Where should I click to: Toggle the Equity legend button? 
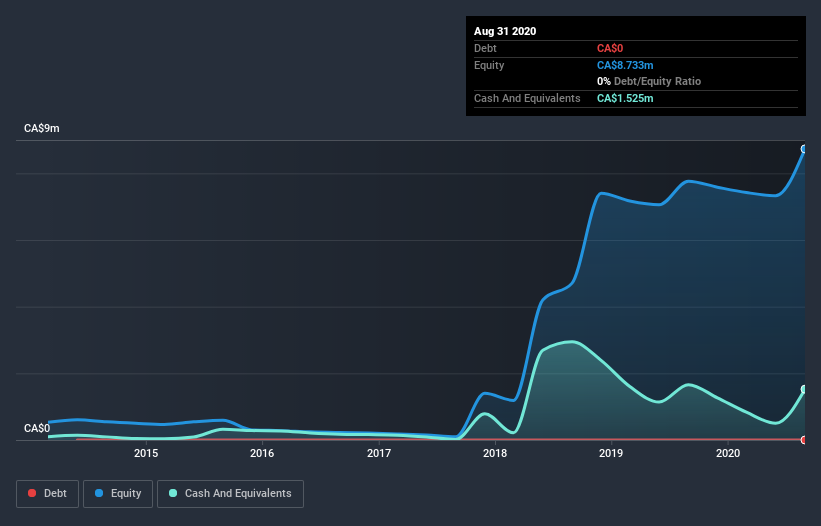click(x=118, y=494)
